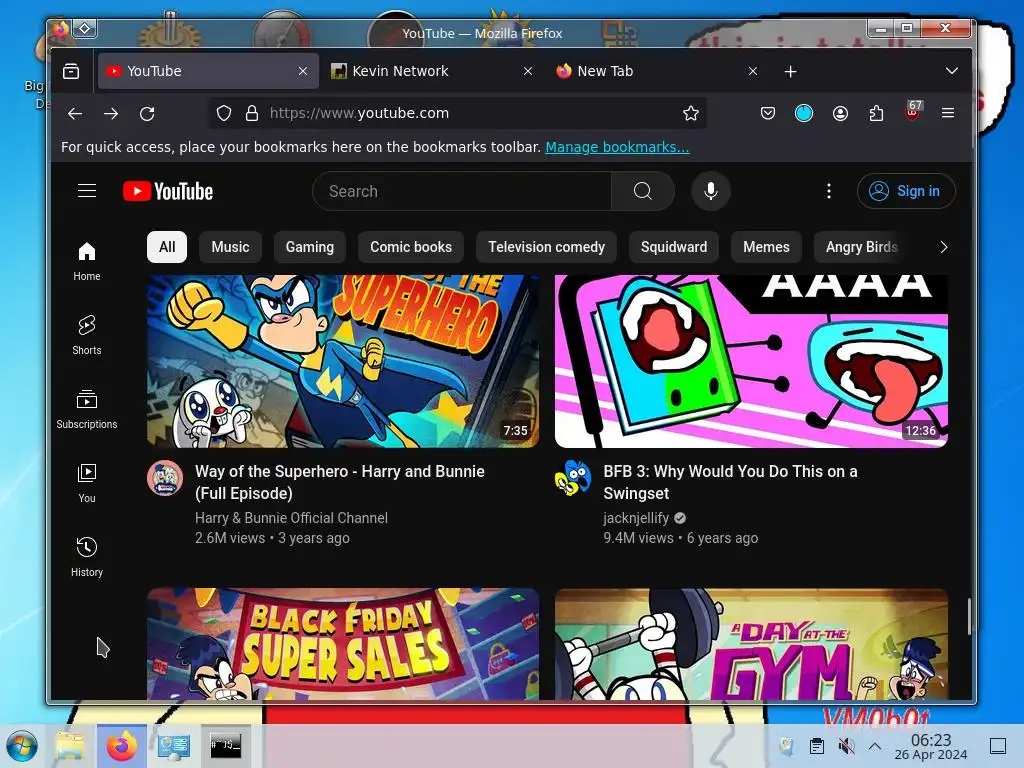Open Subscriptions in the sidebar

pyautogui.click(x=87, y=409)
